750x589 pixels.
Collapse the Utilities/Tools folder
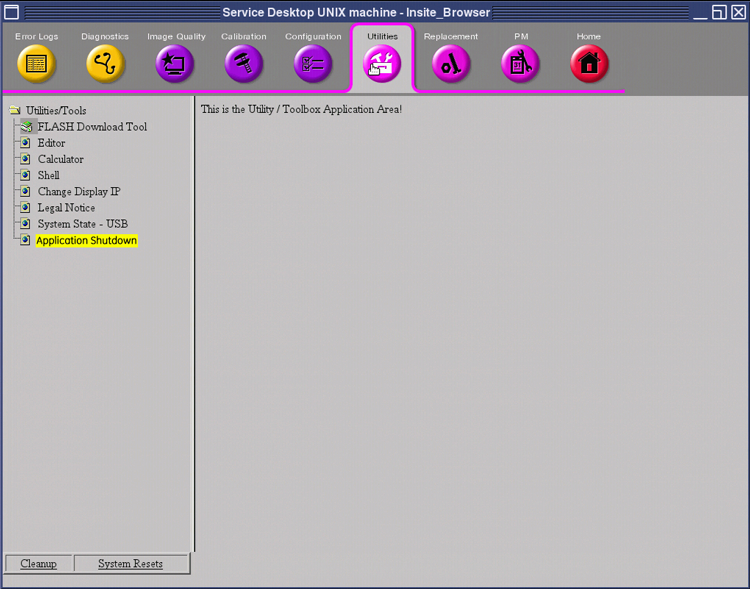point(14,111)
